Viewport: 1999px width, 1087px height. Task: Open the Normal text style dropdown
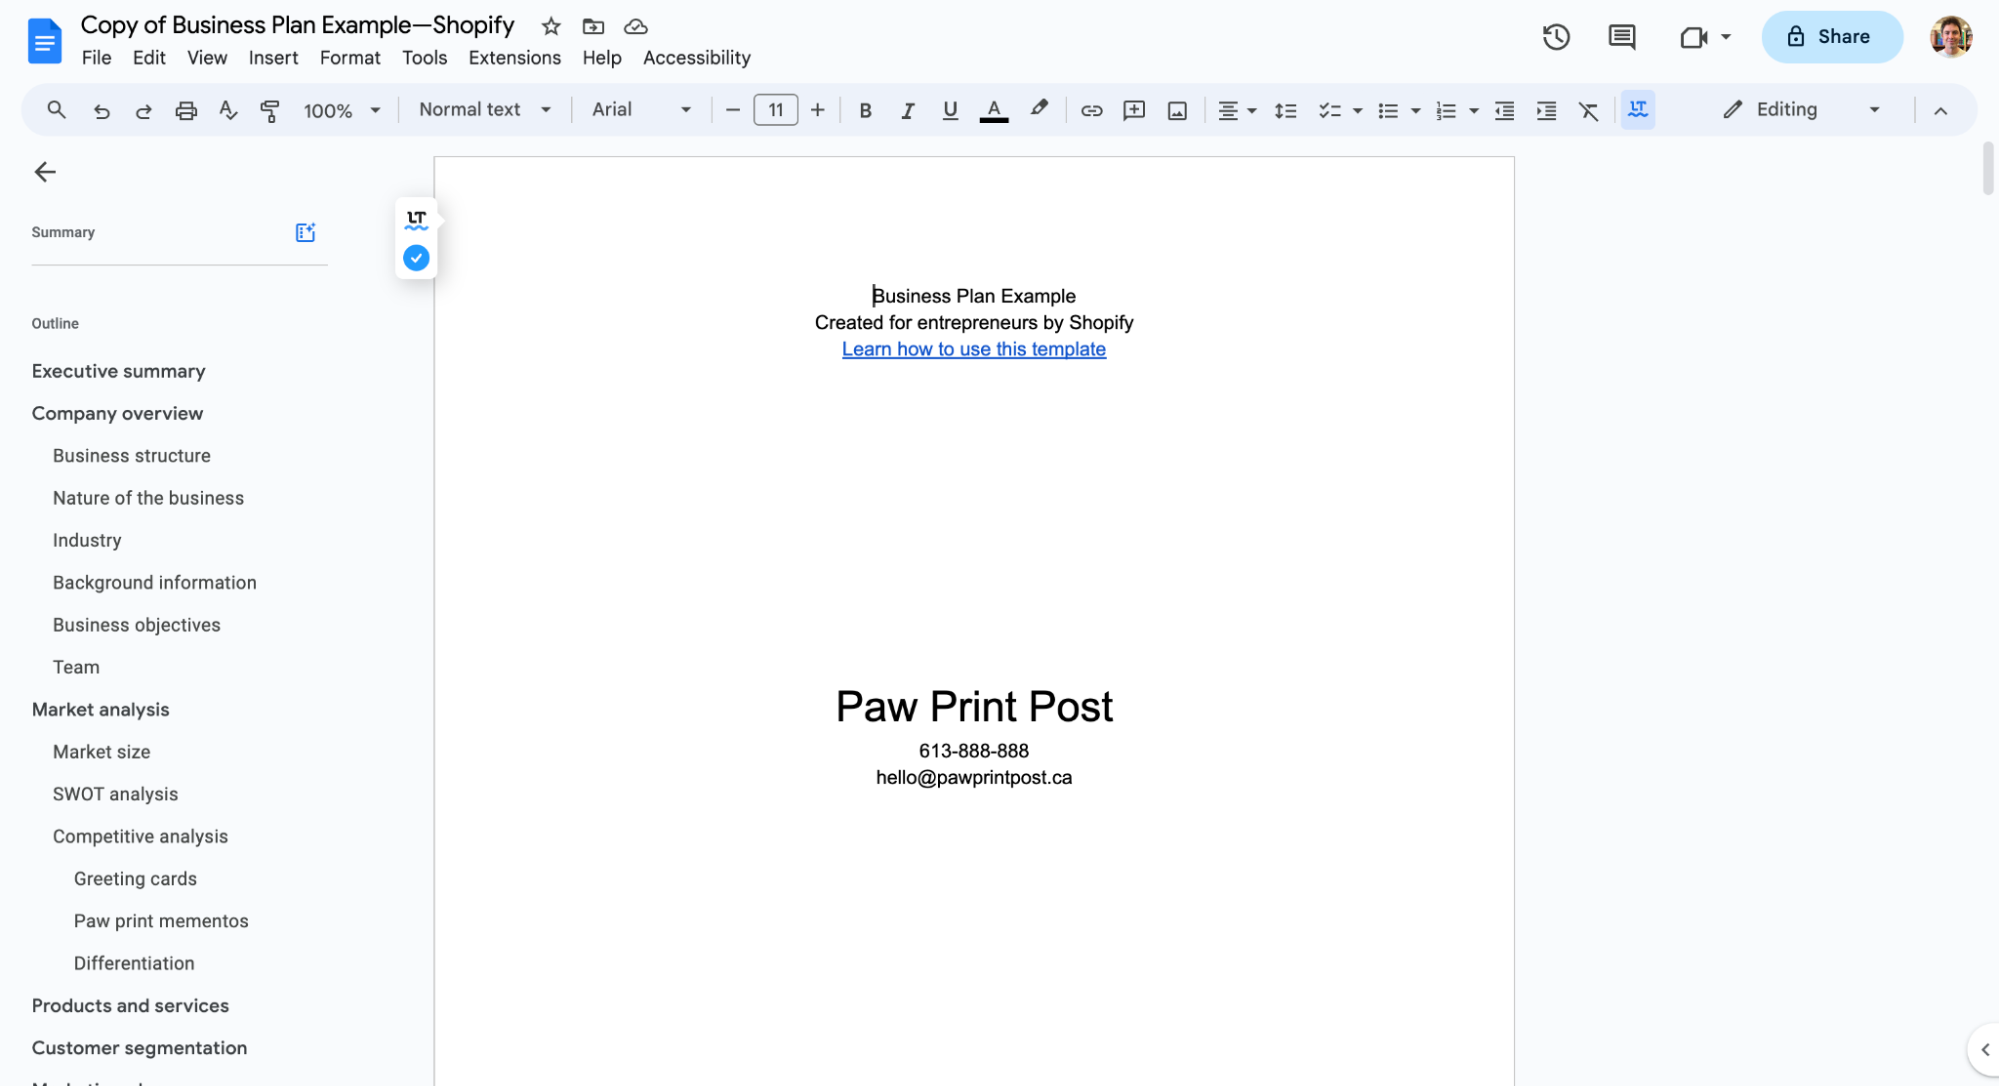[485, 110]
